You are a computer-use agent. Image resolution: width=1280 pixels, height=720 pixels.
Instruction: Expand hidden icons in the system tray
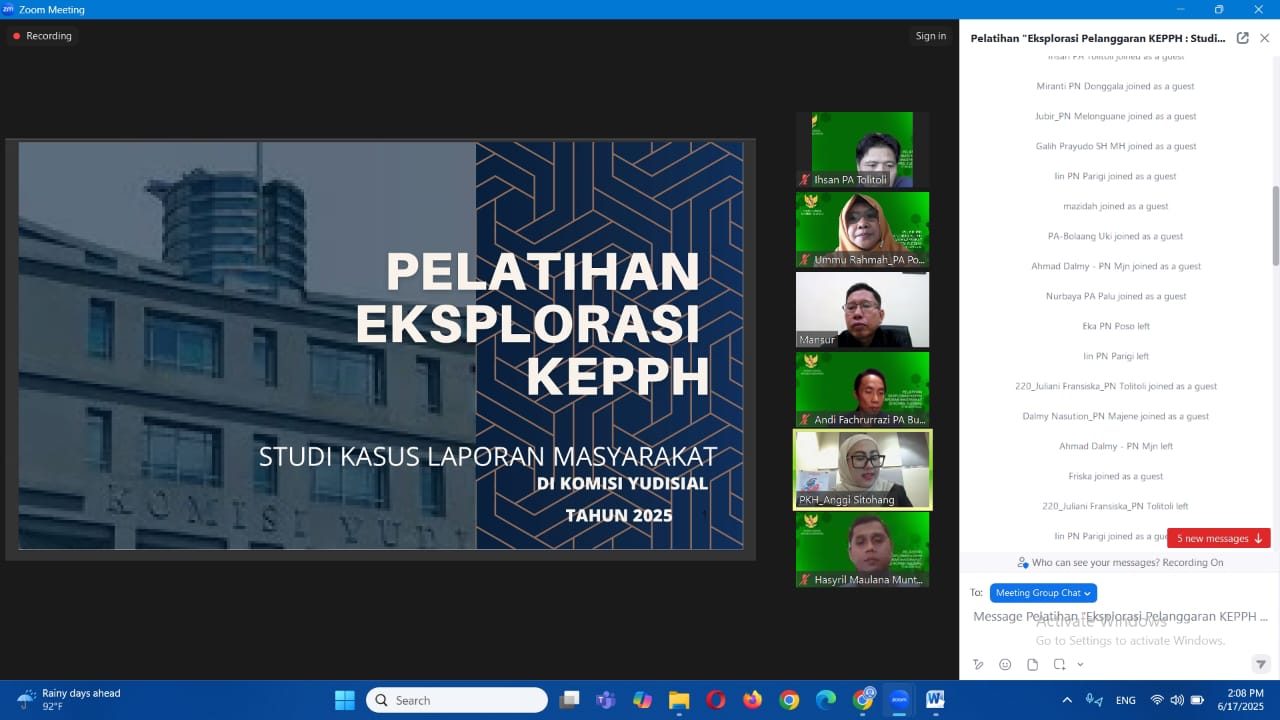click(x=1067, y=699)
